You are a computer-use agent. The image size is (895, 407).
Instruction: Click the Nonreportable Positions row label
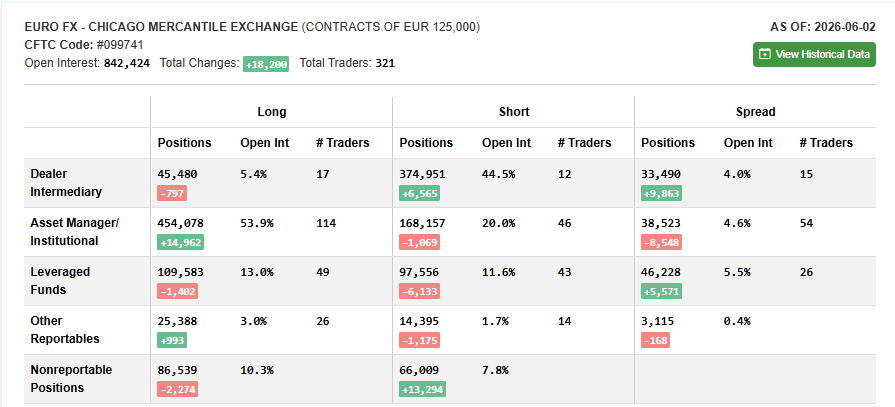point(71,379)
